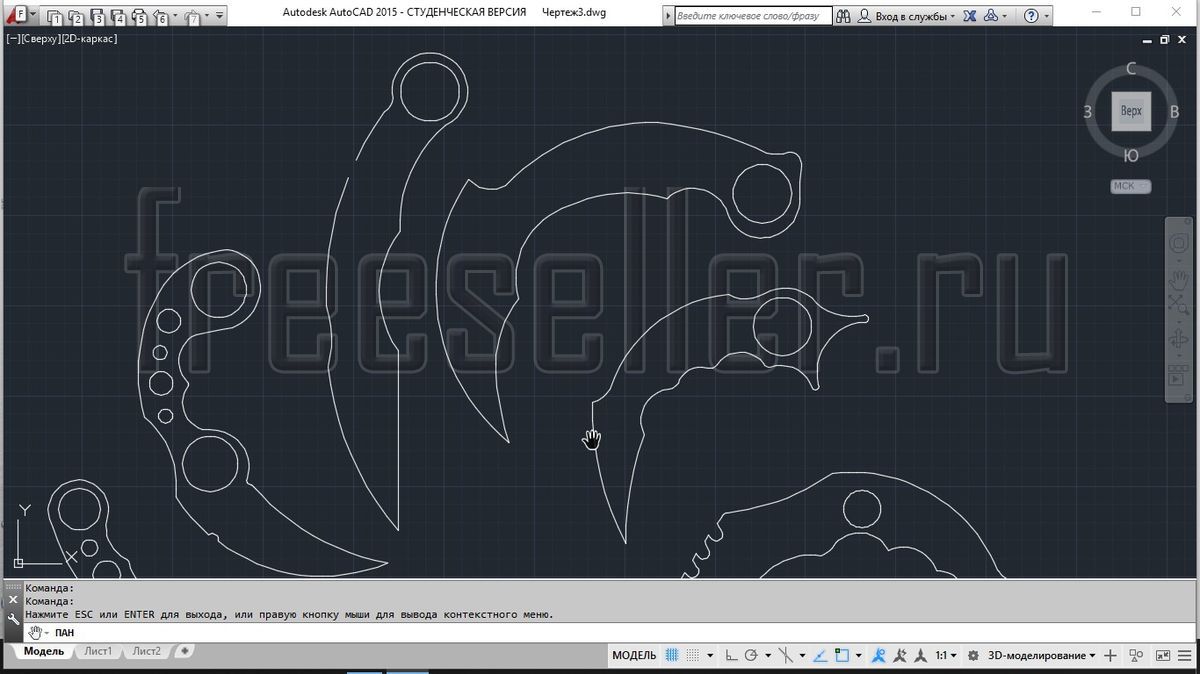The image size is (1200, 674).
Task: Toggle ortho mode in status bar
Action: coord(732,656)
